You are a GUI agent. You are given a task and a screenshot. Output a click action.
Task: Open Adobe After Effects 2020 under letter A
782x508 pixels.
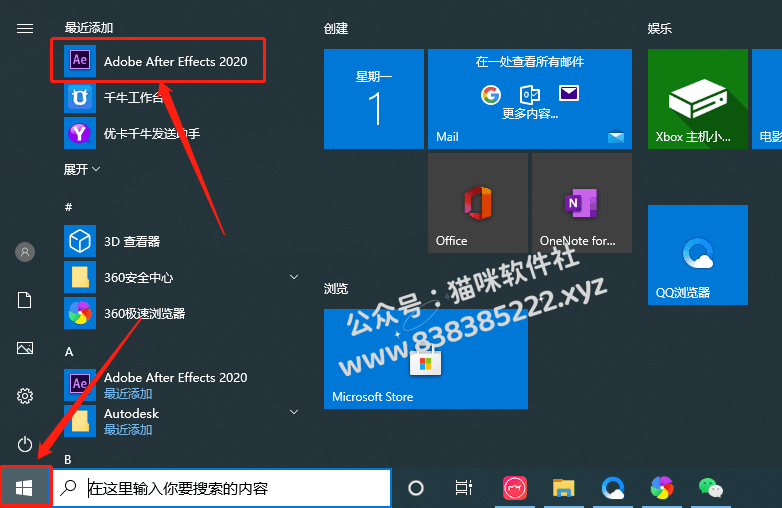[x=183, y=384]
